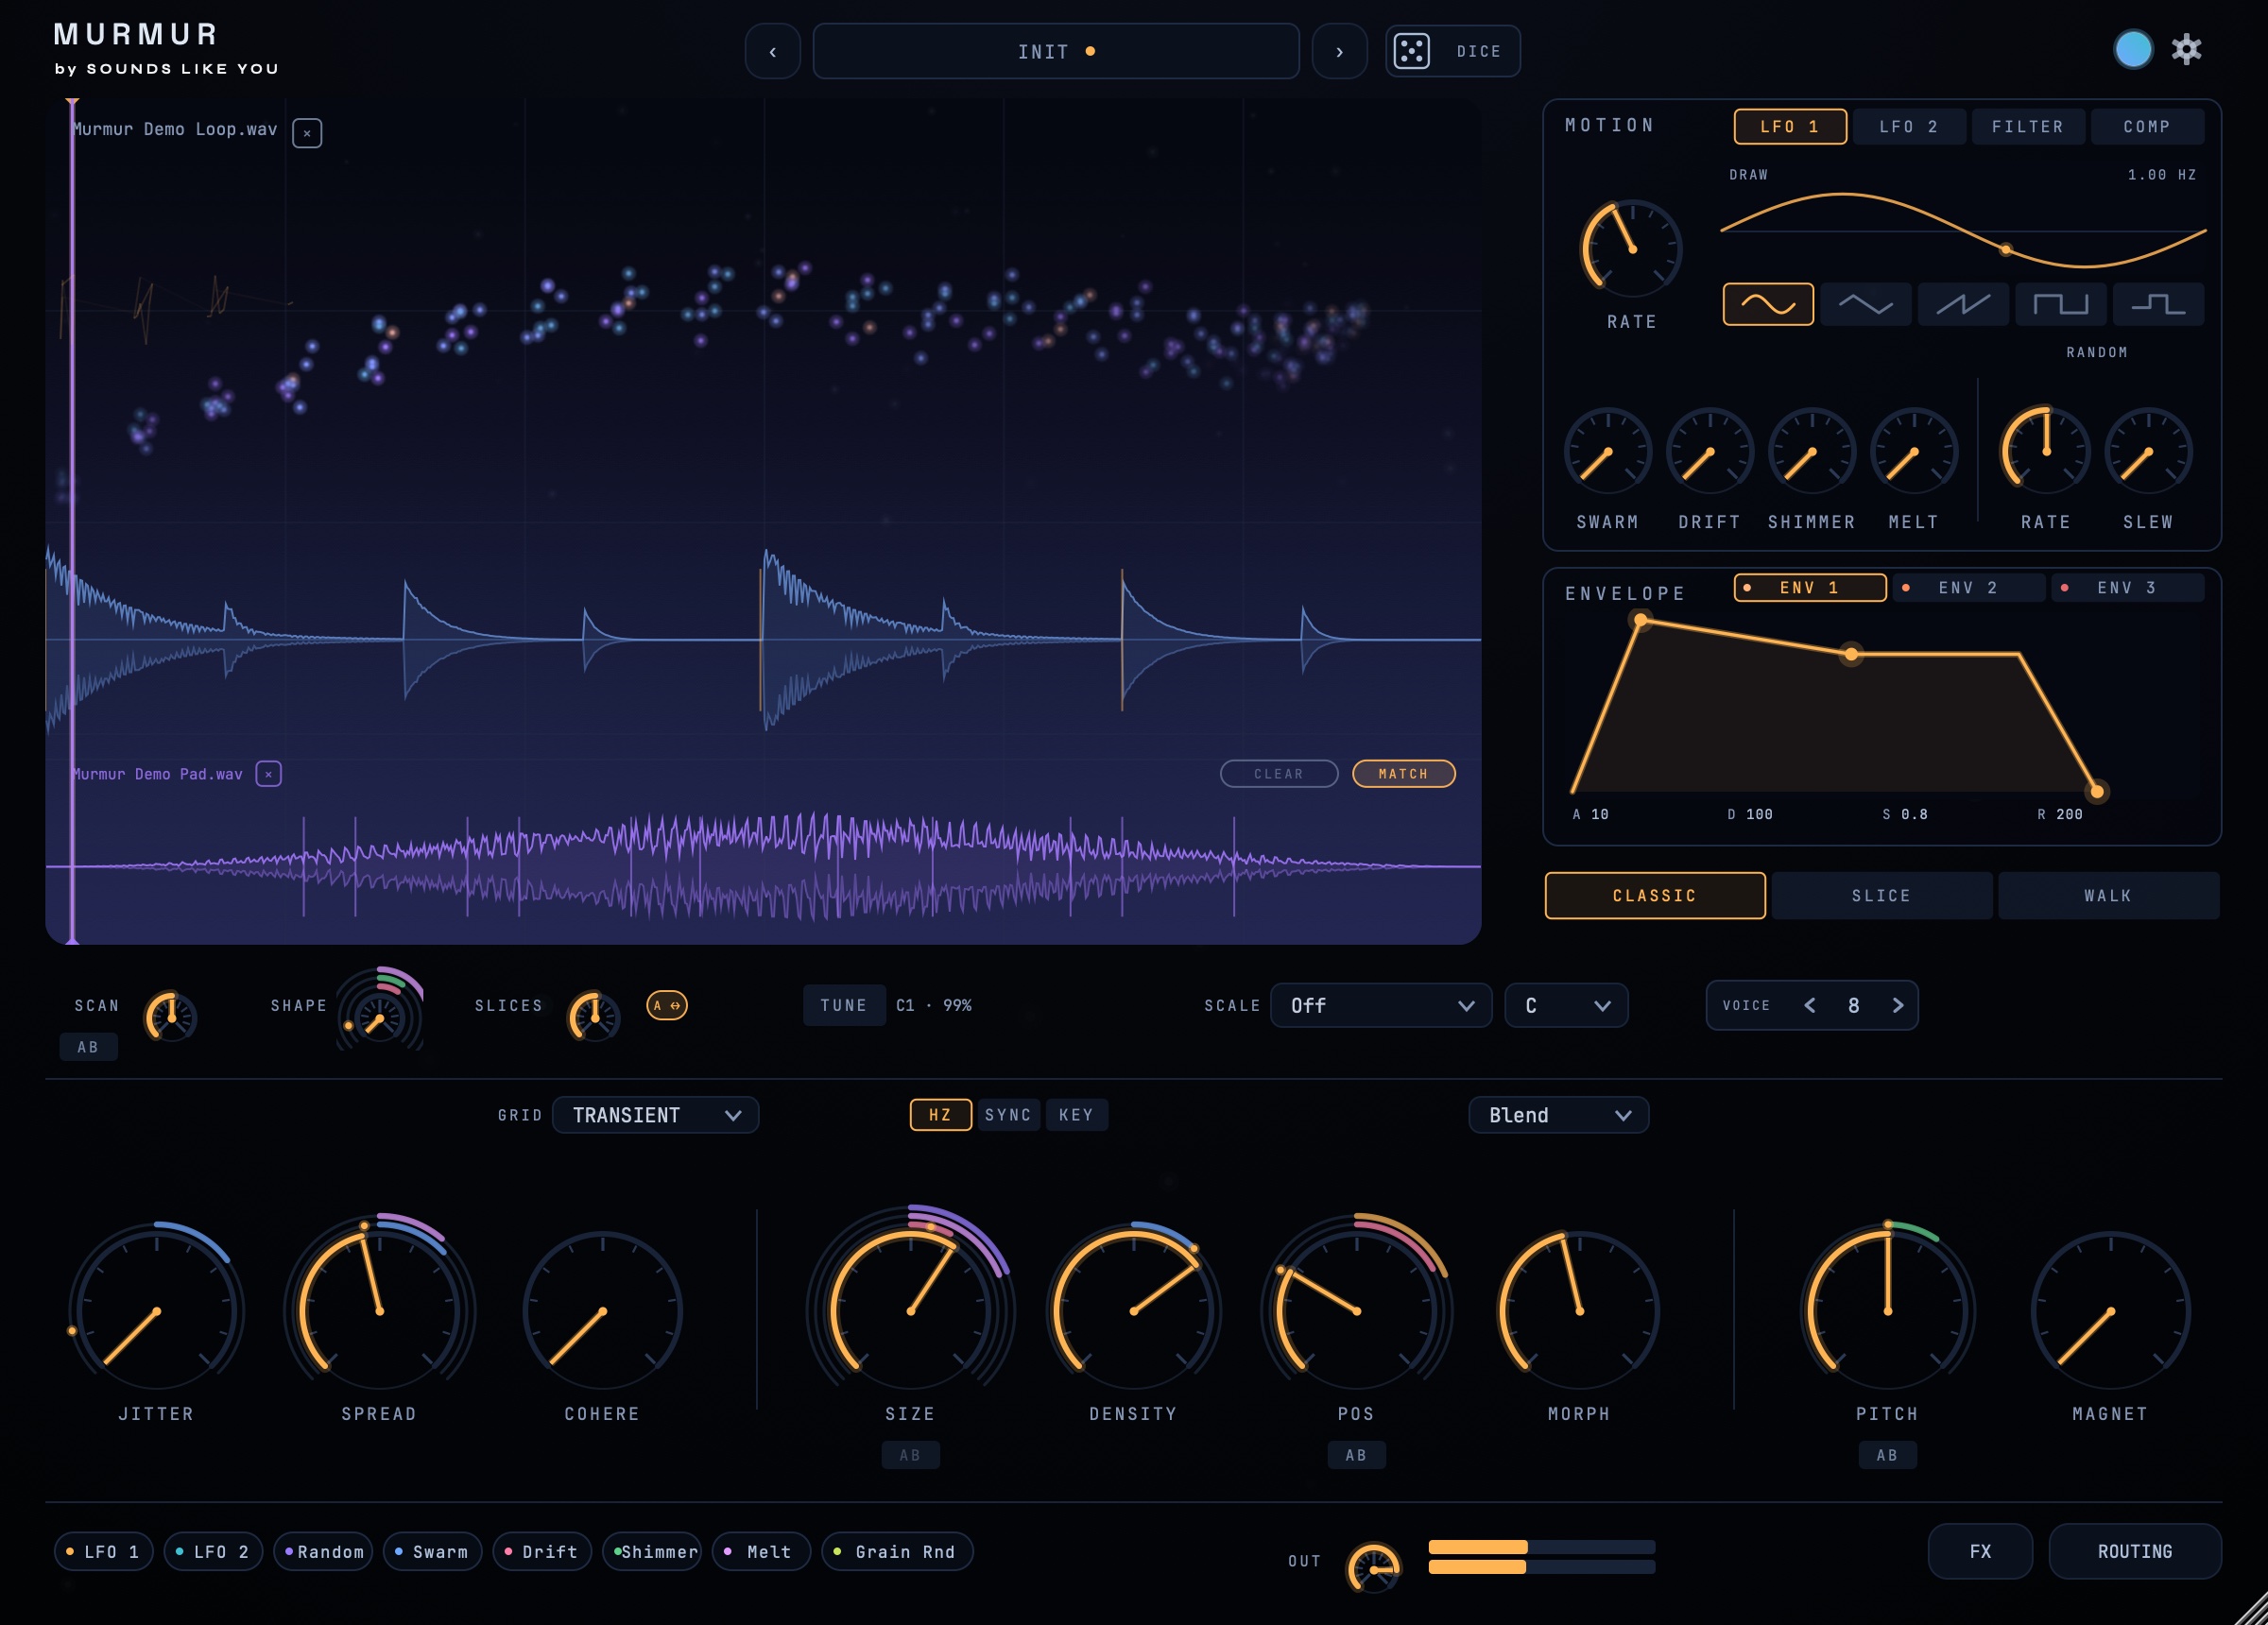Select the Walk playback mode
Screen dimensions: 2268x1625
(2108, 896)
